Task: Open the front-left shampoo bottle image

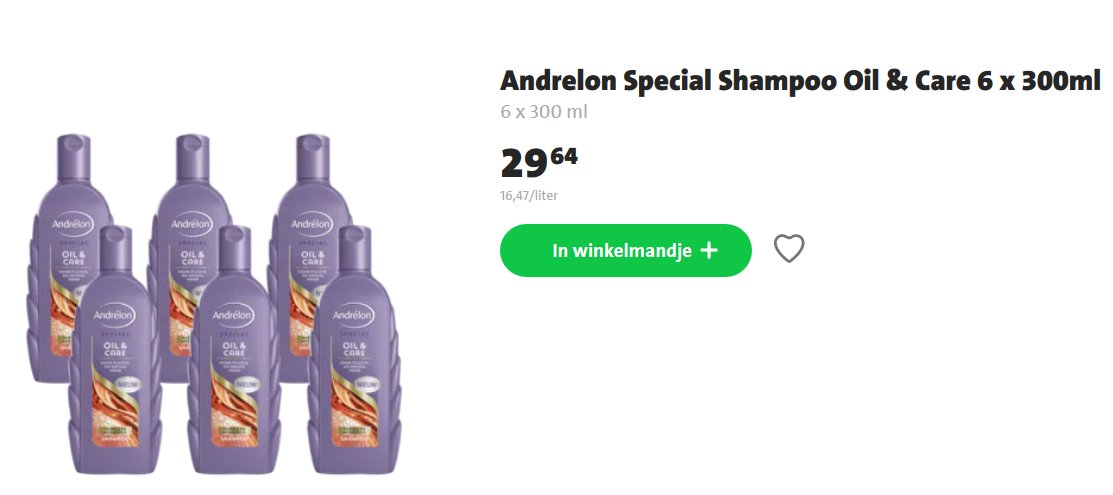Action: pos(114,350)
